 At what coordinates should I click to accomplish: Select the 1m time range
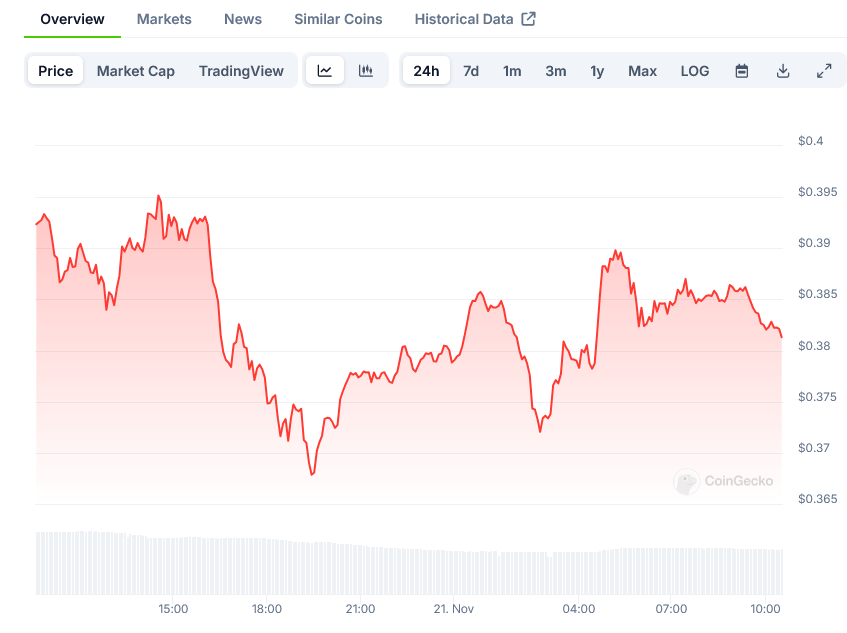(x=512, y=71)
